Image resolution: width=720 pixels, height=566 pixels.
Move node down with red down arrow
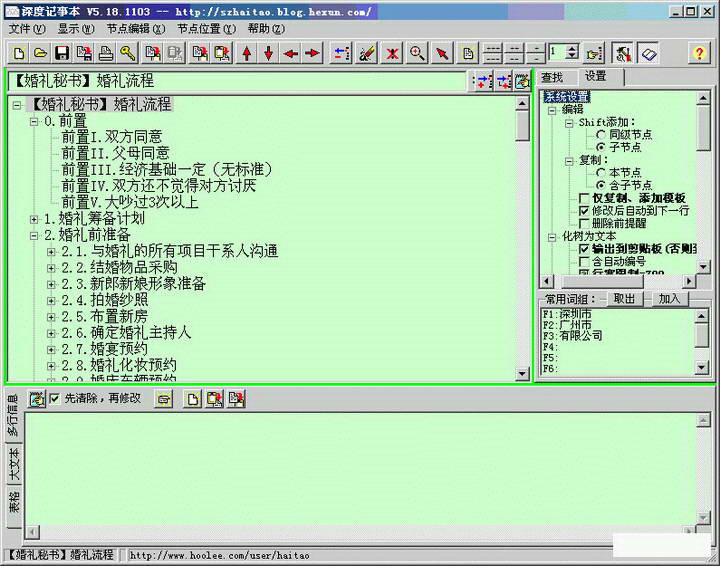(269, 54)
